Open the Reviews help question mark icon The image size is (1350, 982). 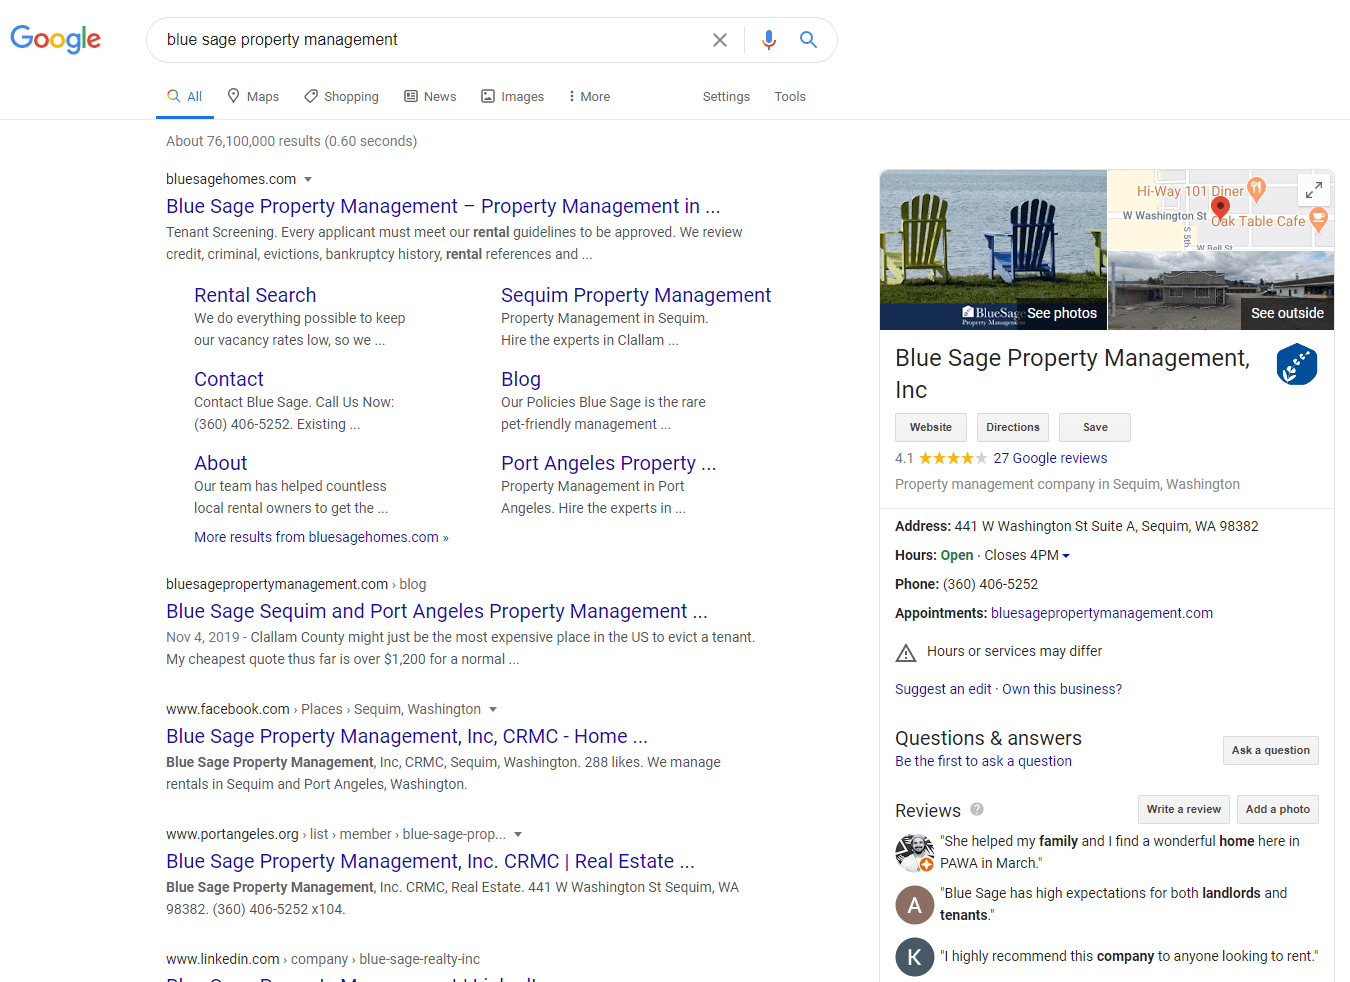[977, 809]
